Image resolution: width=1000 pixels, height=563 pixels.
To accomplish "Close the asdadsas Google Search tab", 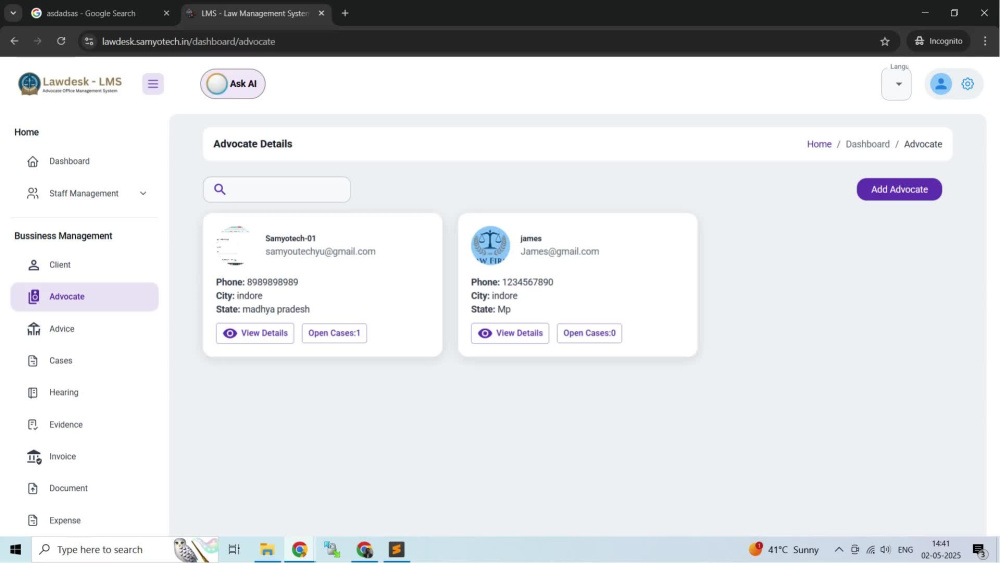I will 166,13.
